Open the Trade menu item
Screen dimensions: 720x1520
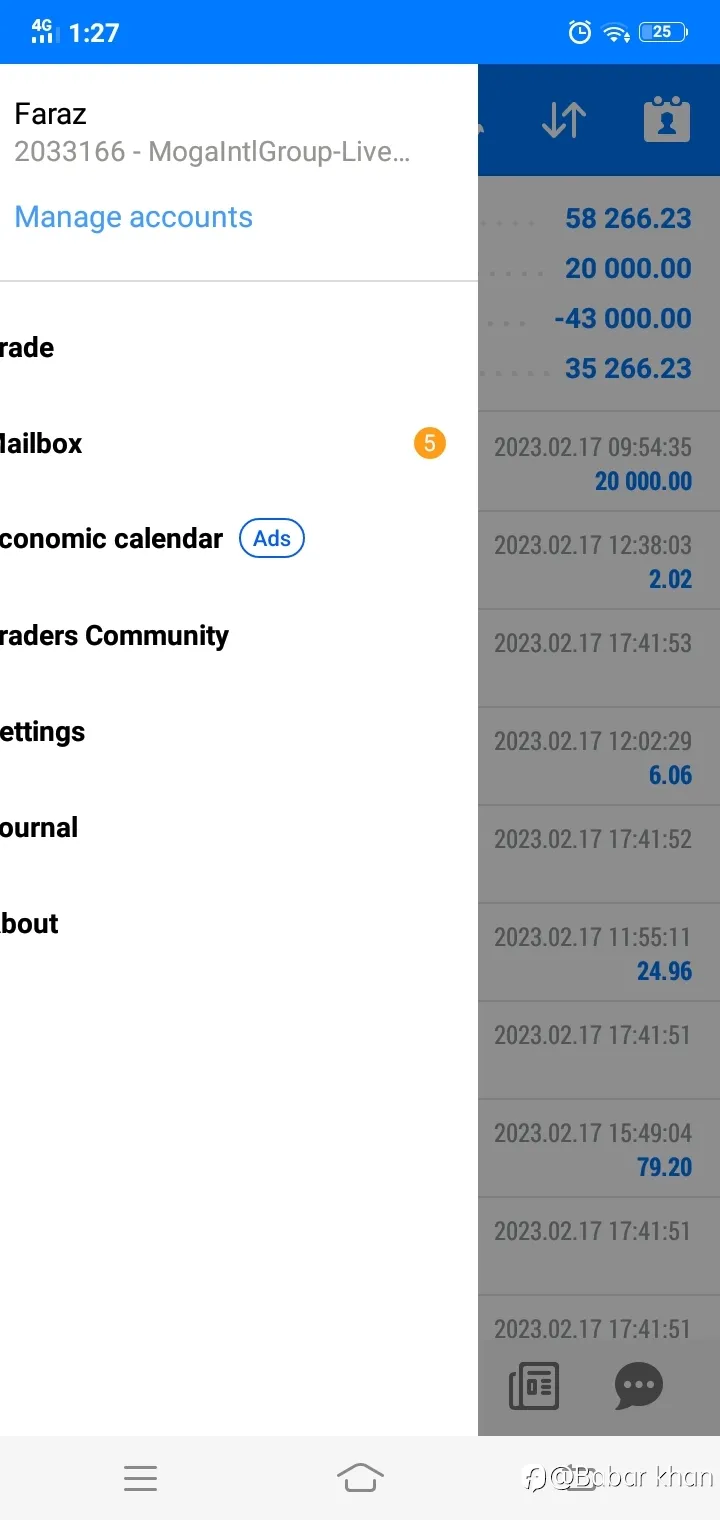click(x=239, y=348)
